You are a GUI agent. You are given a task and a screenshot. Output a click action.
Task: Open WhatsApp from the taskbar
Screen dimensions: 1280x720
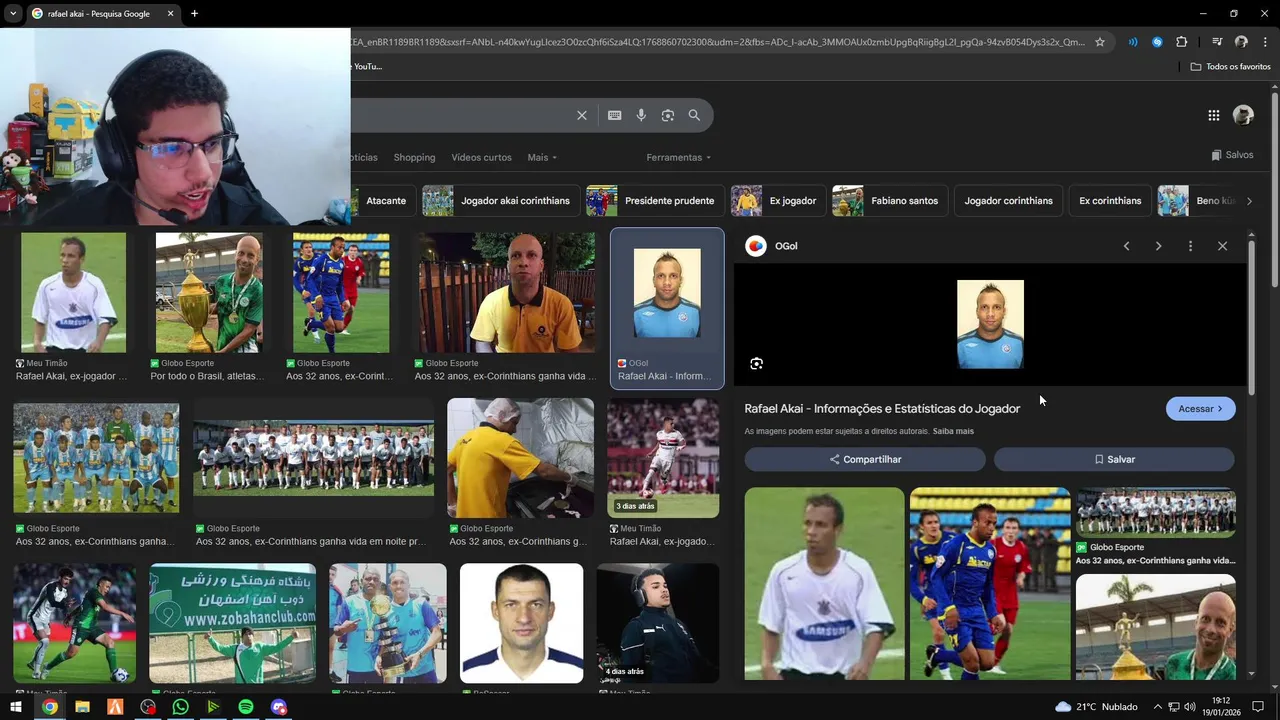click(180, 707)
